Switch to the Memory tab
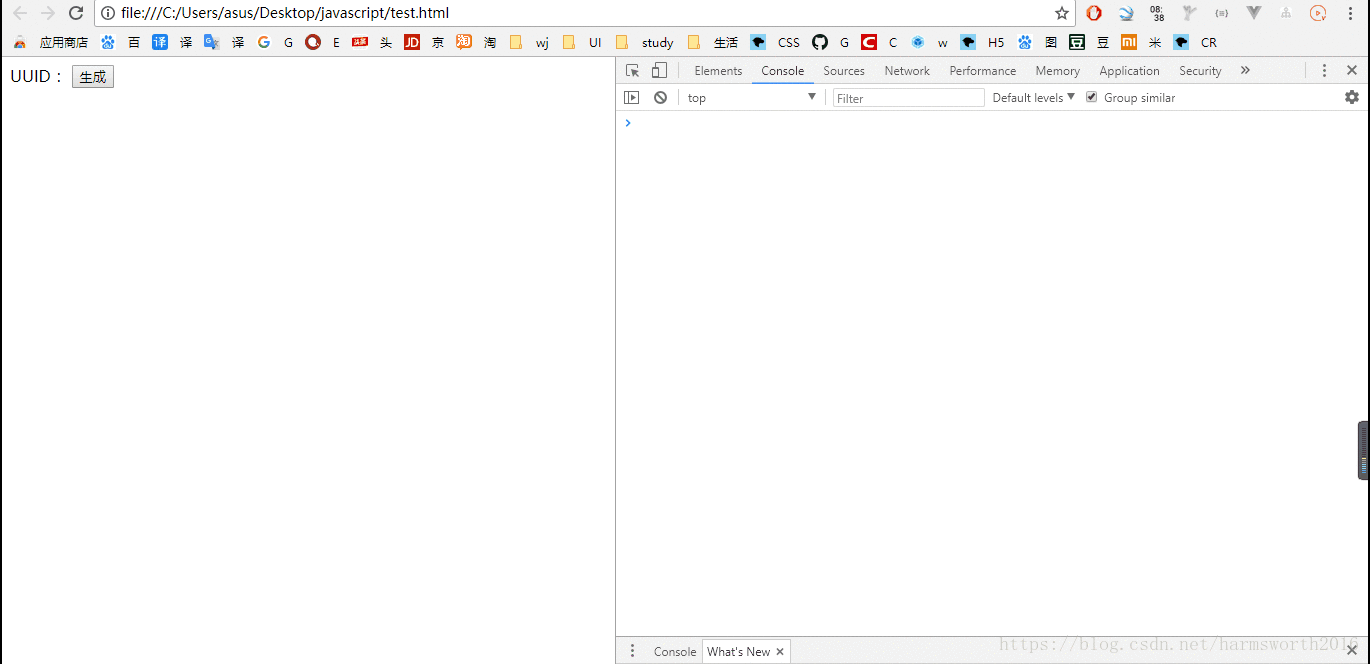 (1057, 70)
